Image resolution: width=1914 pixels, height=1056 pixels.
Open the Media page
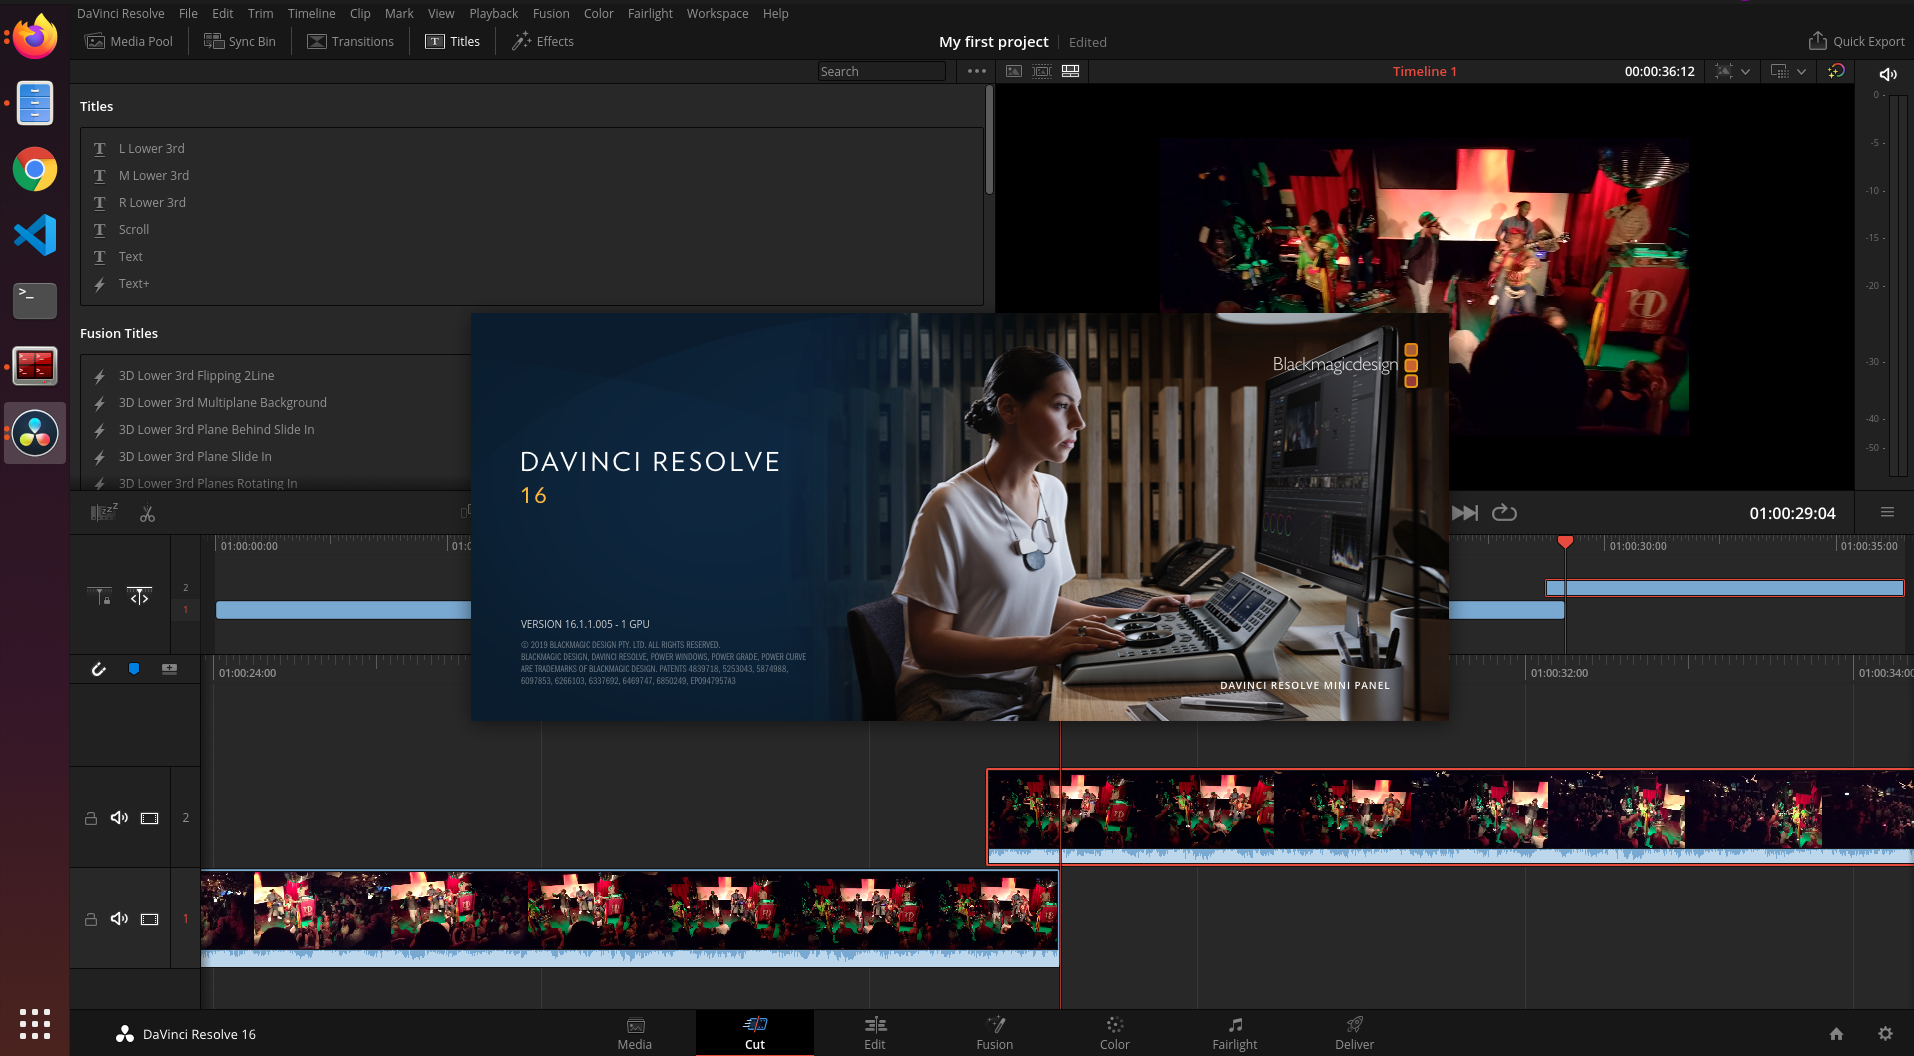[635, 1034]
